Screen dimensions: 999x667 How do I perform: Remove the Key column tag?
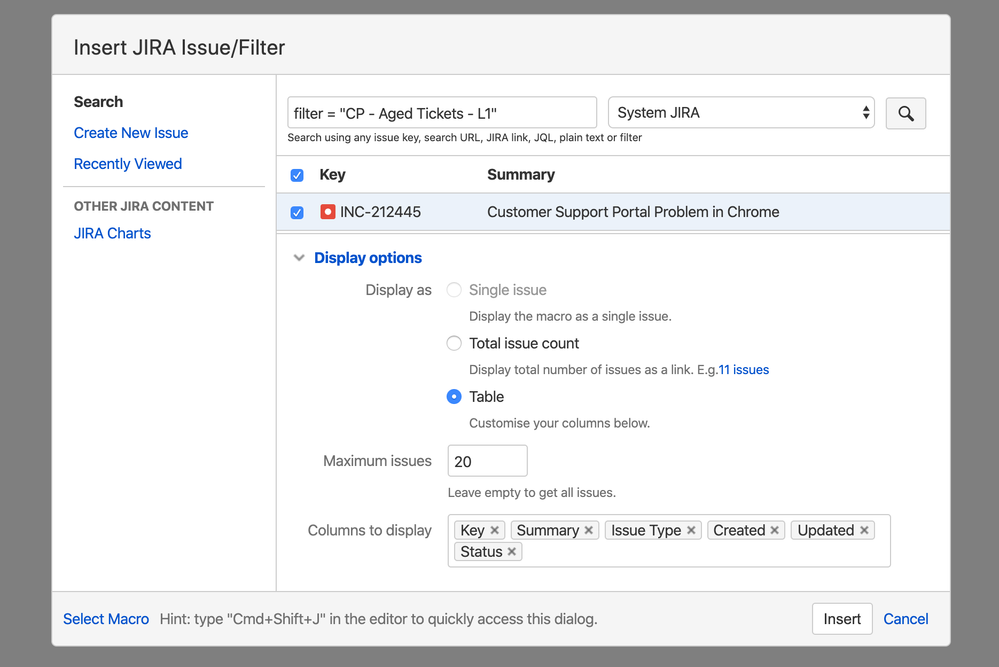[x=495, y=531]
